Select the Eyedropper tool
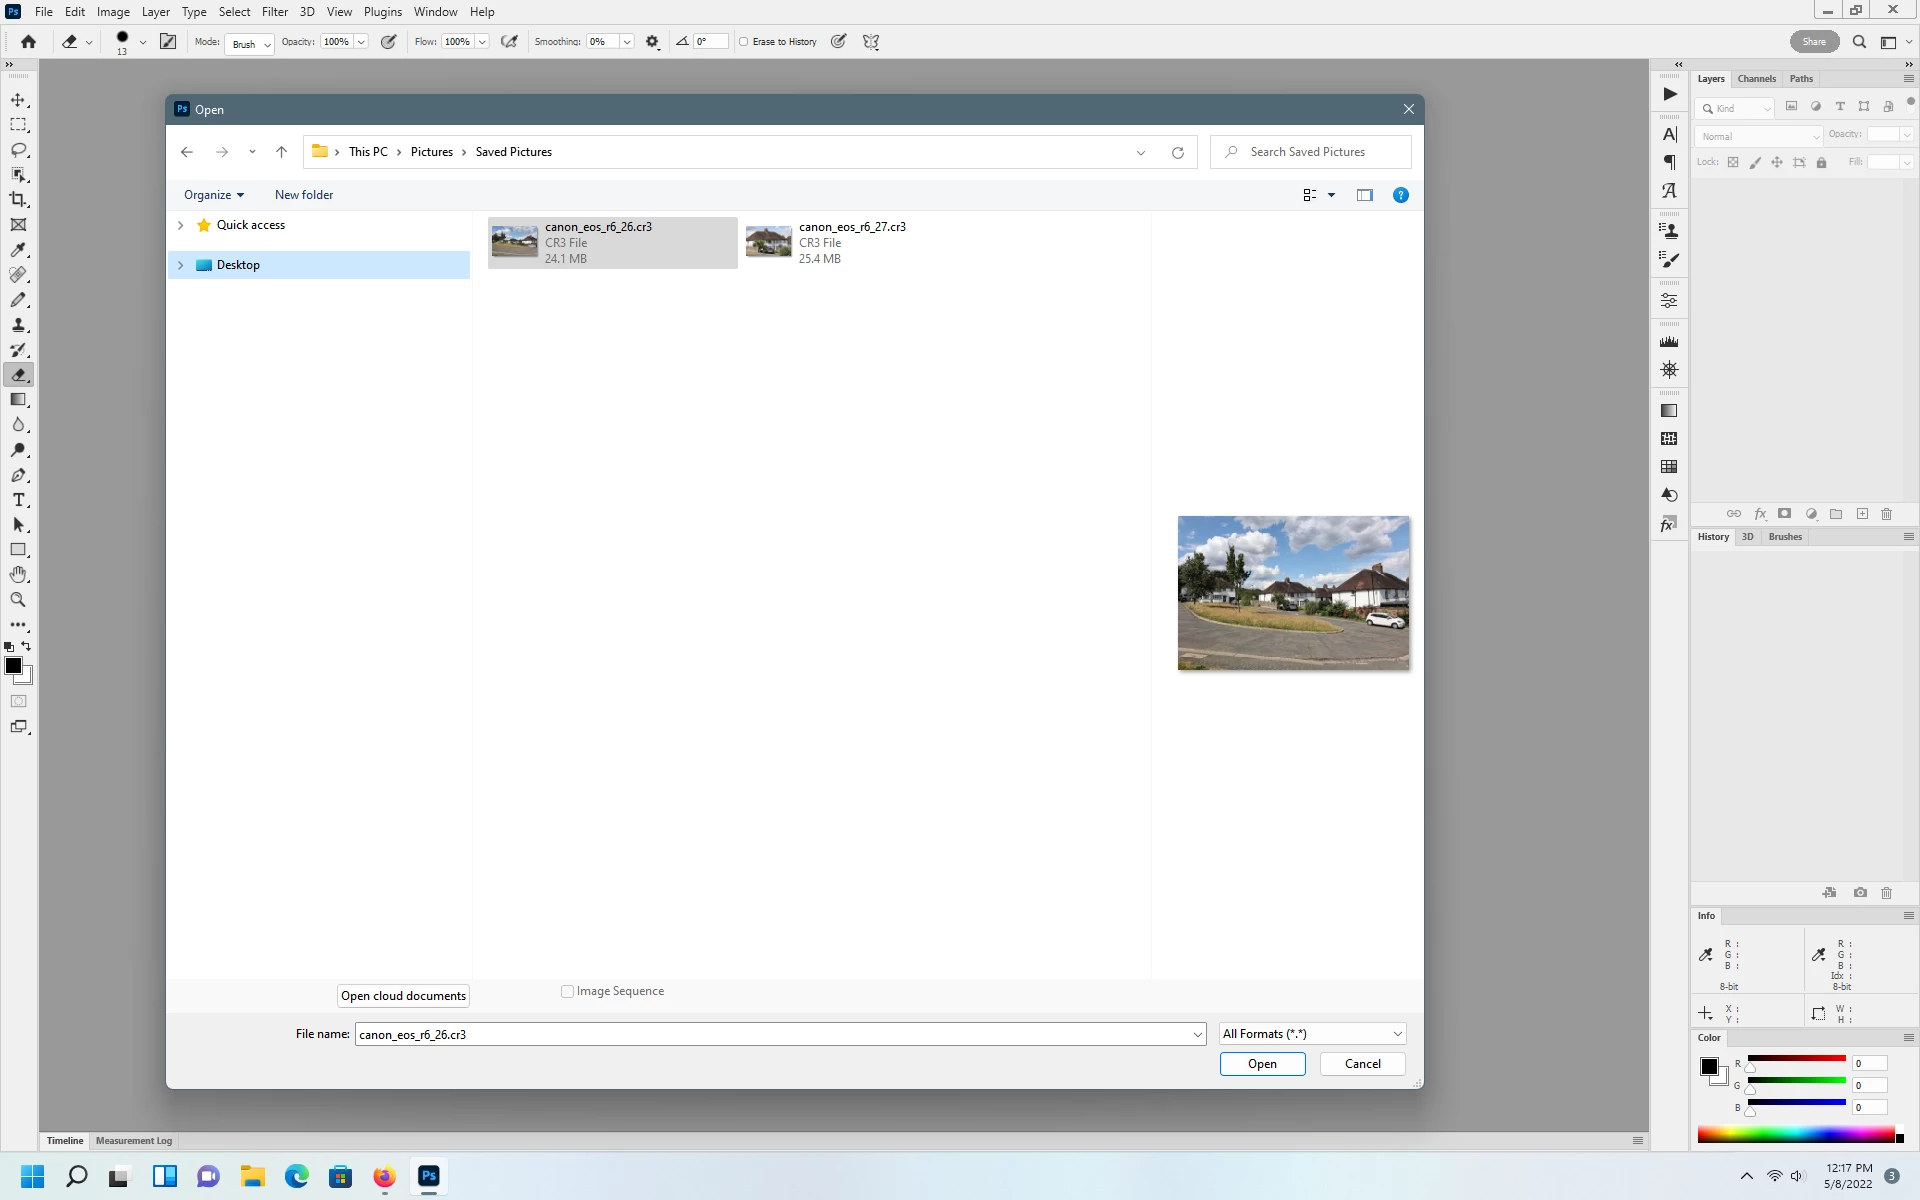 tap(18, 250)
